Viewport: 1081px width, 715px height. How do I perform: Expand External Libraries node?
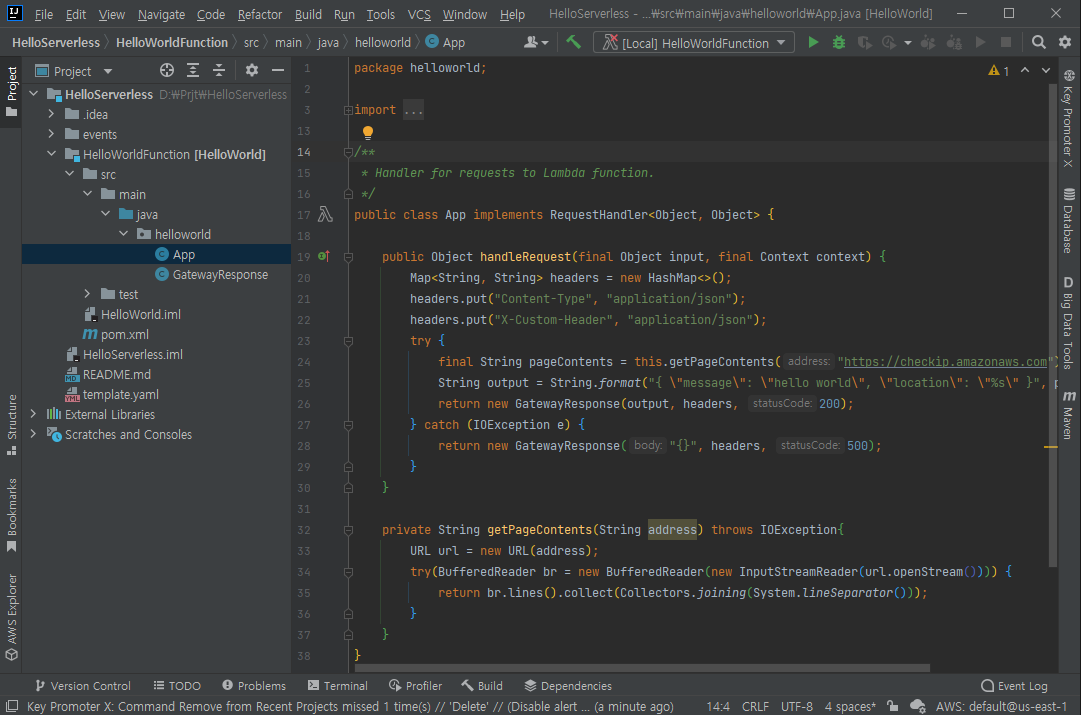click(33, 414)
